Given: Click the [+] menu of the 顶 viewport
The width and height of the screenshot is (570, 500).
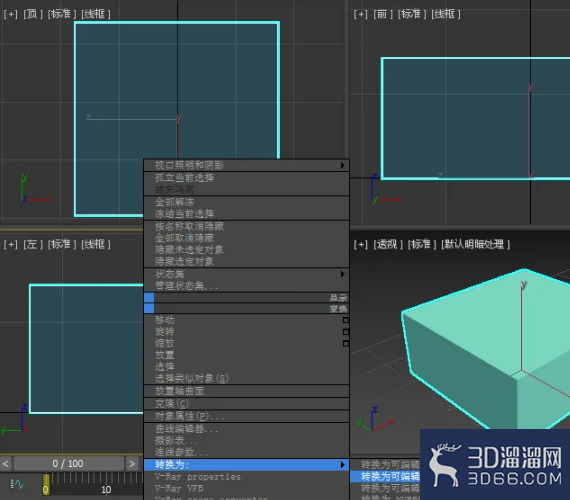Looking at the screenshot, I should [x=11, y=14].
